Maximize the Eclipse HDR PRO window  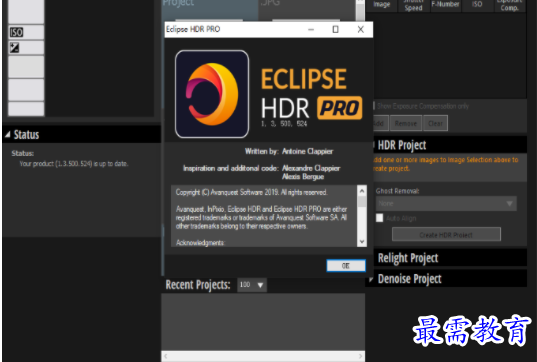pos(336,29)
